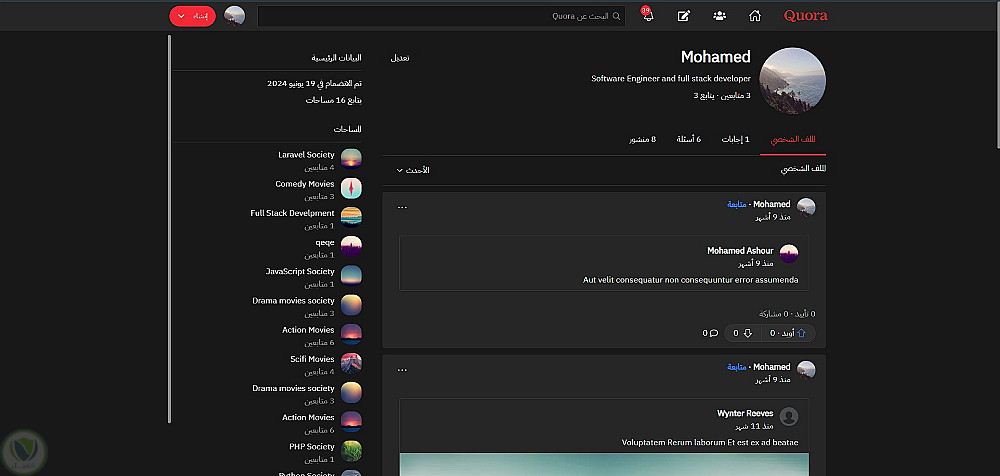Open the JavaScript Society space name
This screenshot has height=476, width=1000.
point(300,272)
